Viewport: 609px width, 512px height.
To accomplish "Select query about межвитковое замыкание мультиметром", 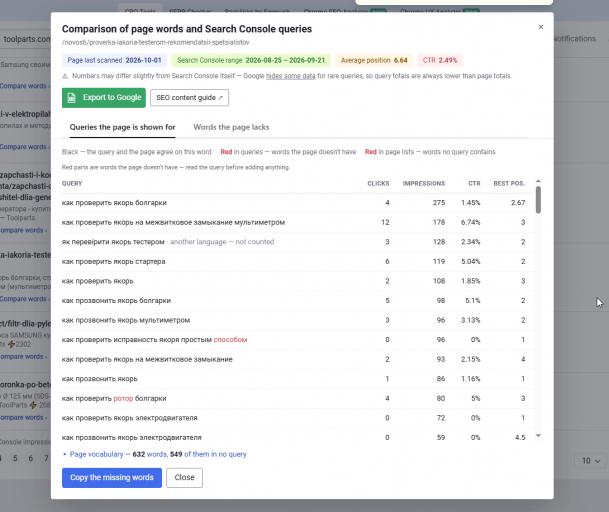I will [173, 222].
